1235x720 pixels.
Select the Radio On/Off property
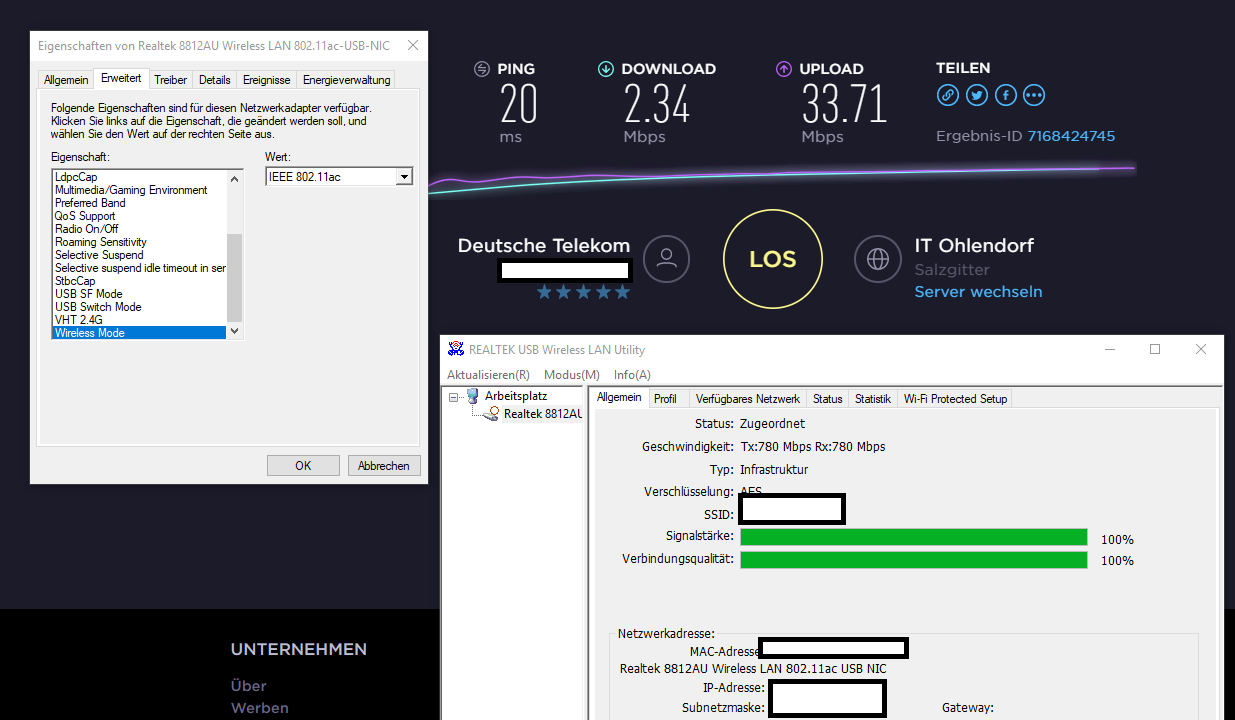point(139,229)
